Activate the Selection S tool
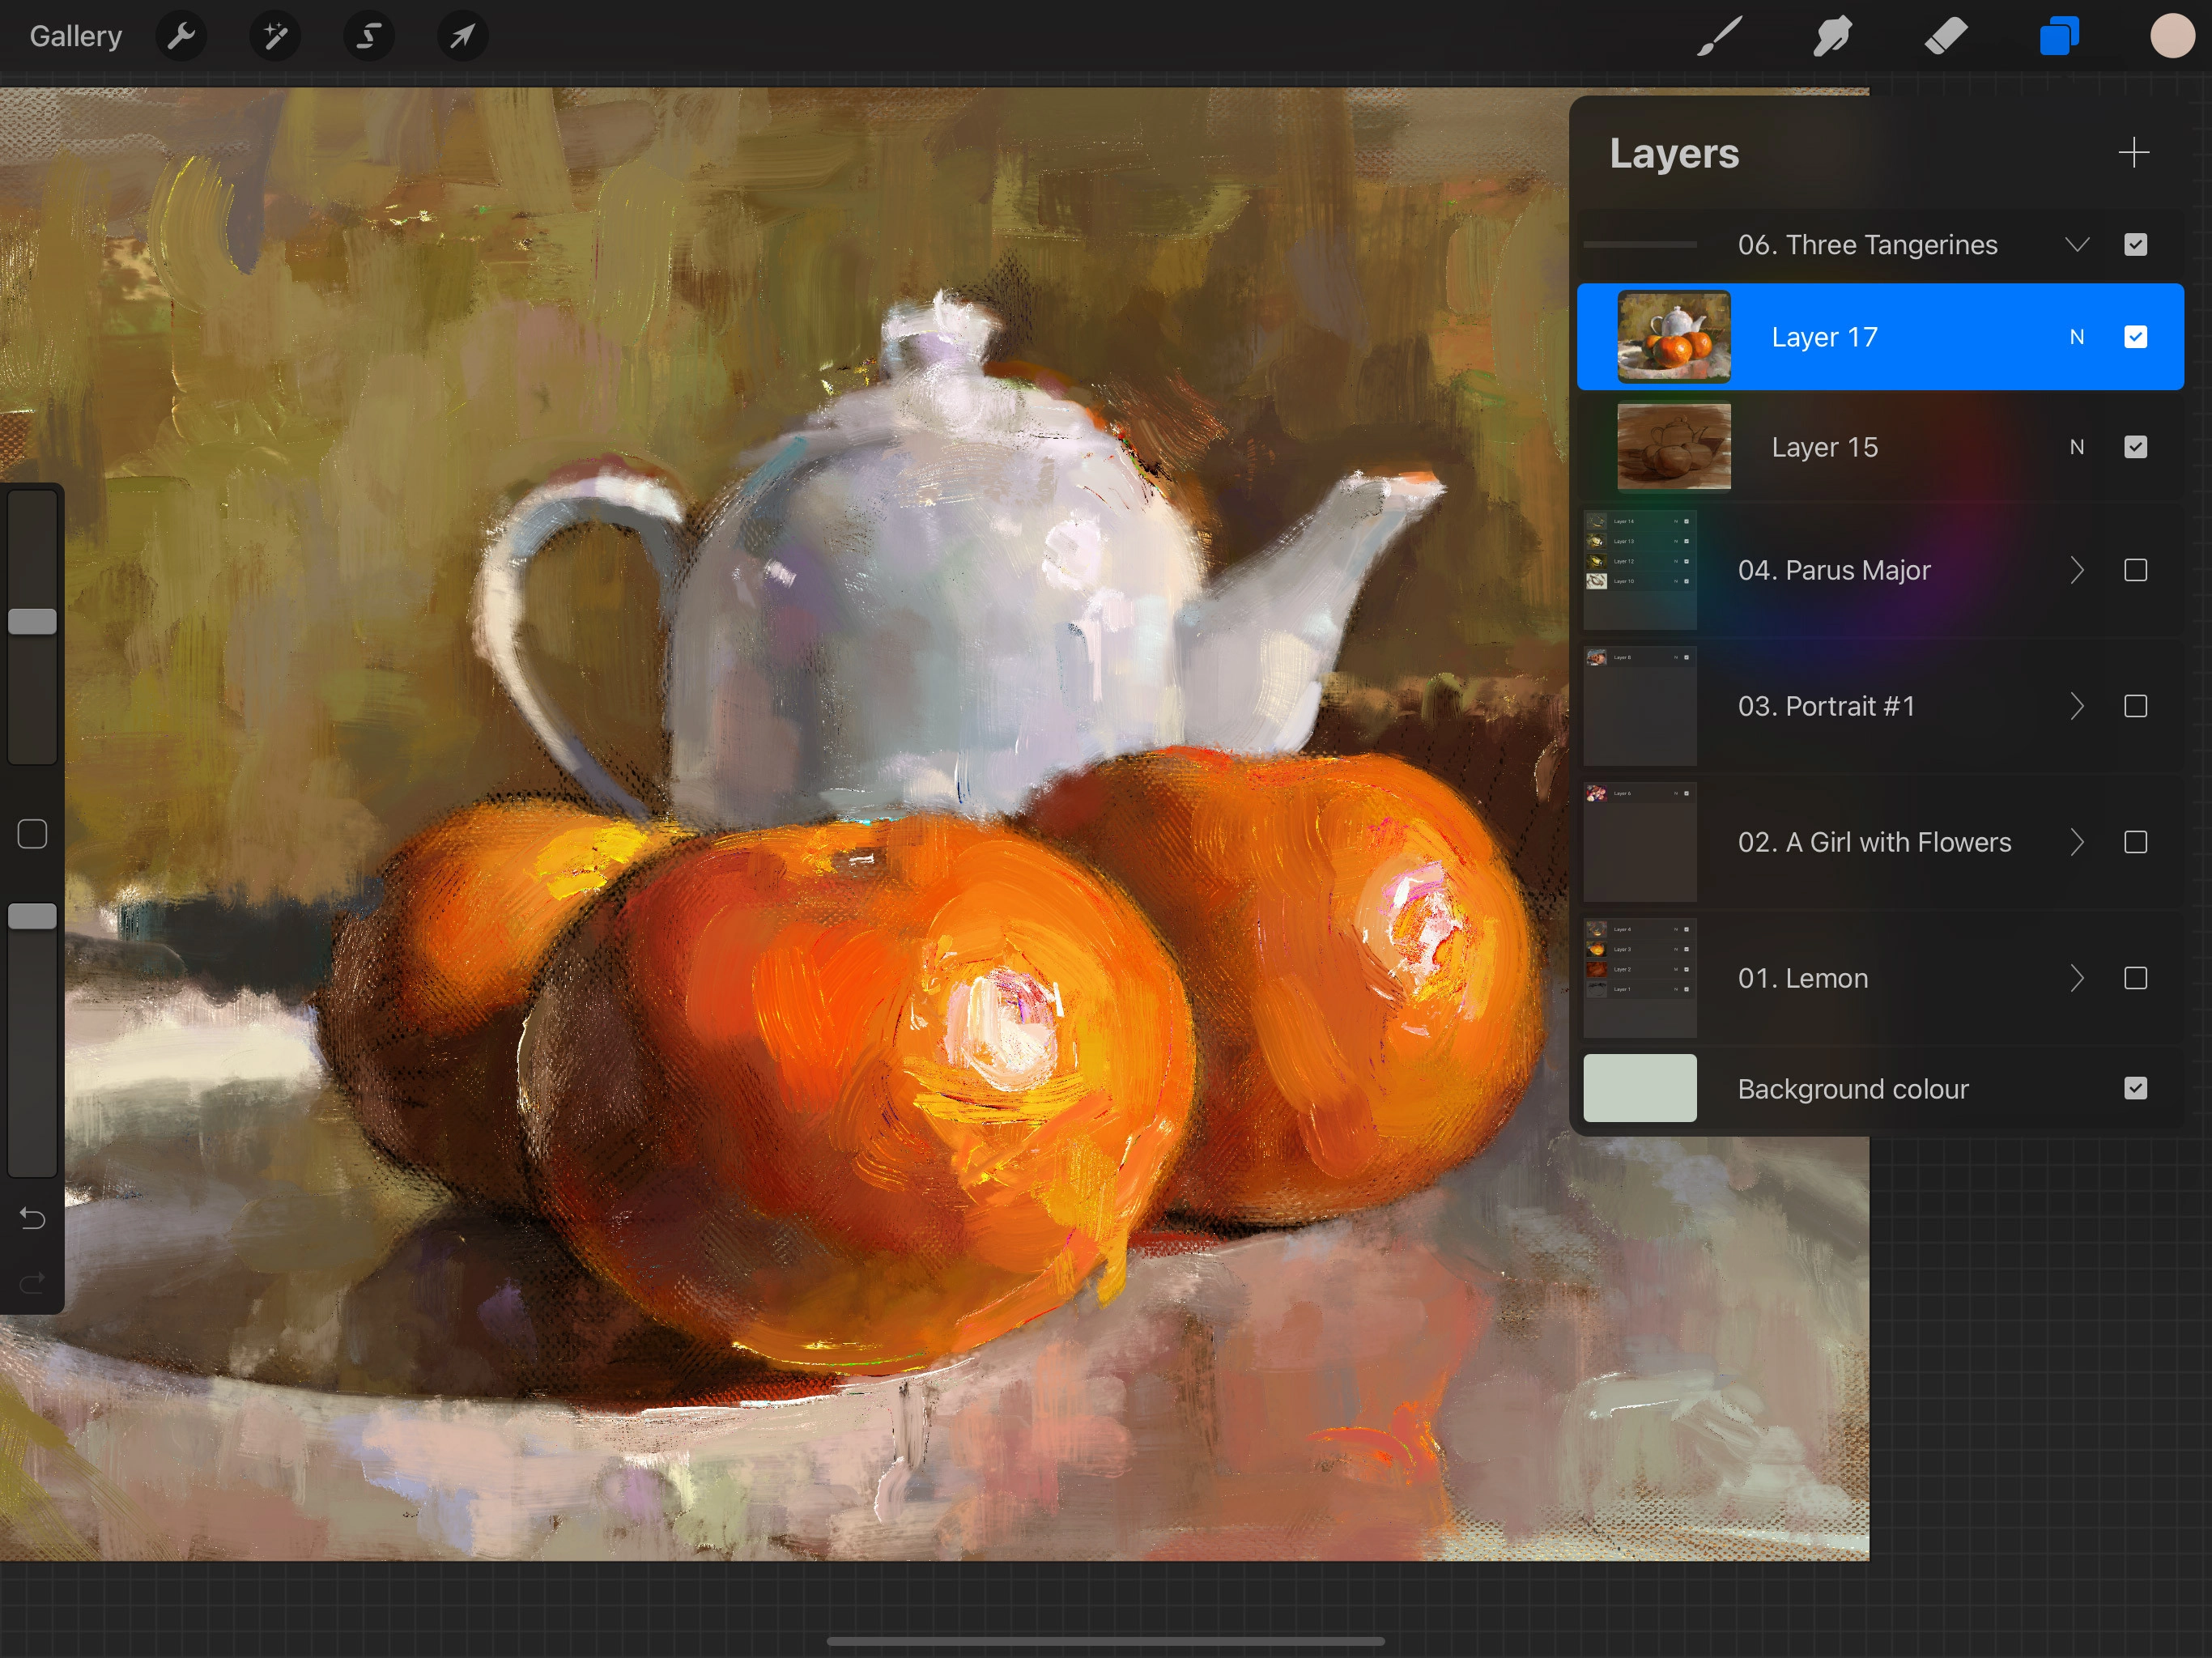Screen dimensions: 2212x1658 coord(369,37)
